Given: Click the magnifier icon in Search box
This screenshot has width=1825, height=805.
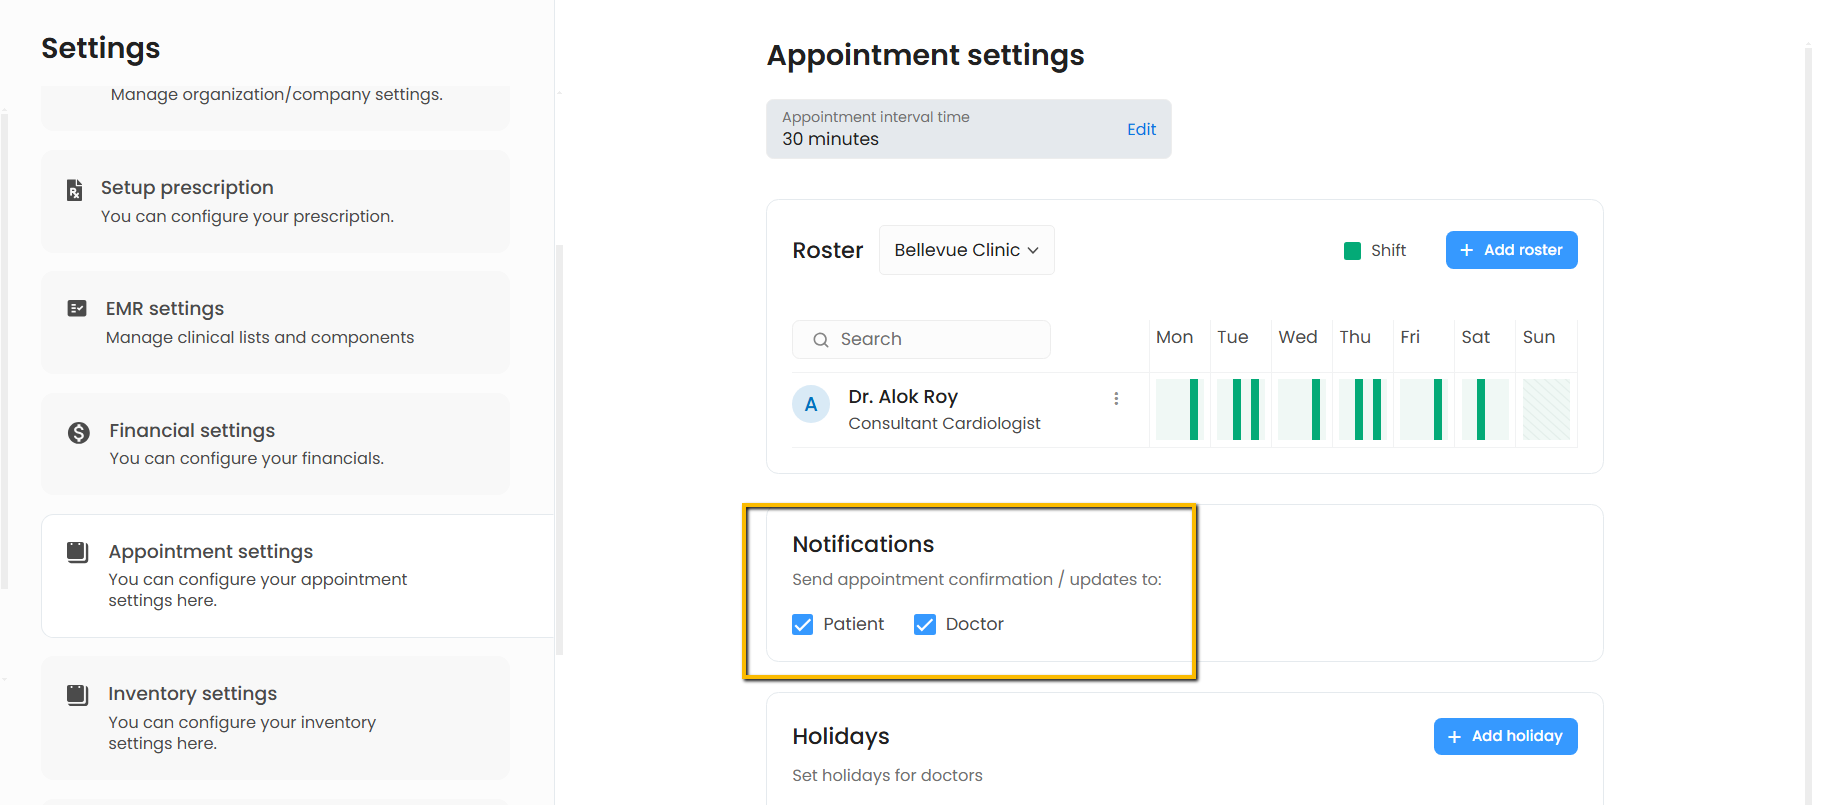Looking at the screenshot, I should pos(821,340).
